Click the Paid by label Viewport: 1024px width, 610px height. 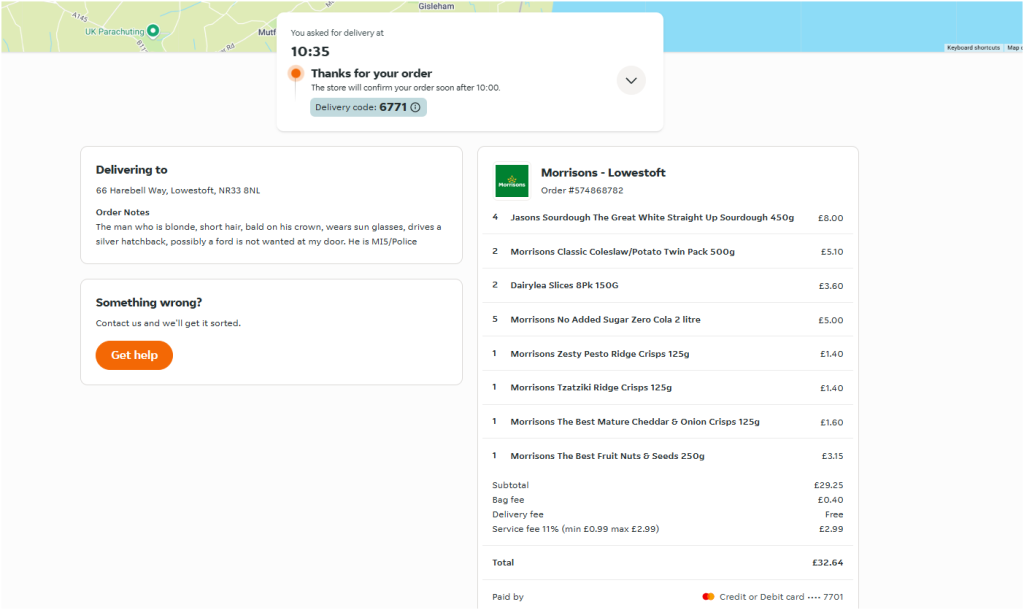coord(507,597)
